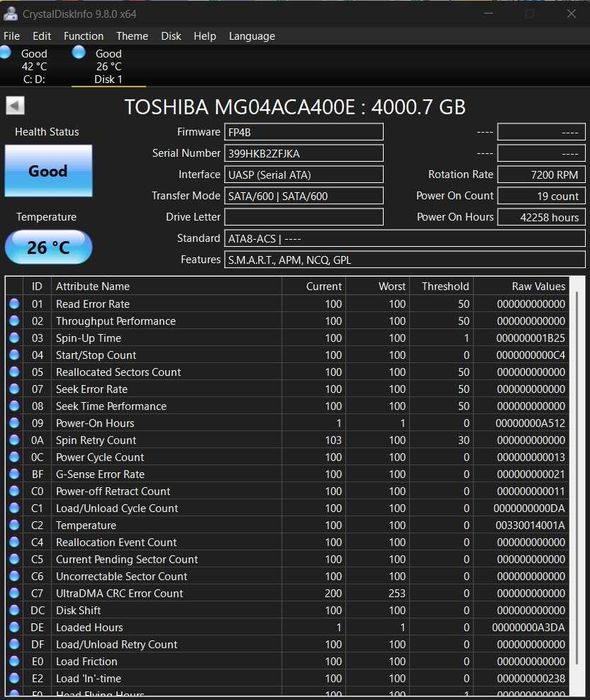Click the Standard field ATA8-ACS
Image resolution: width=590 pixels, height=700 pixels.
(404, 238)
